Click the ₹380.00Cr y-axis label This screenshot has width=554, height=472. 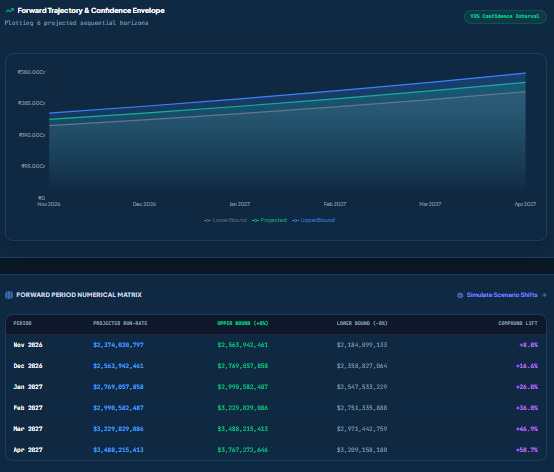click(31, 72)
